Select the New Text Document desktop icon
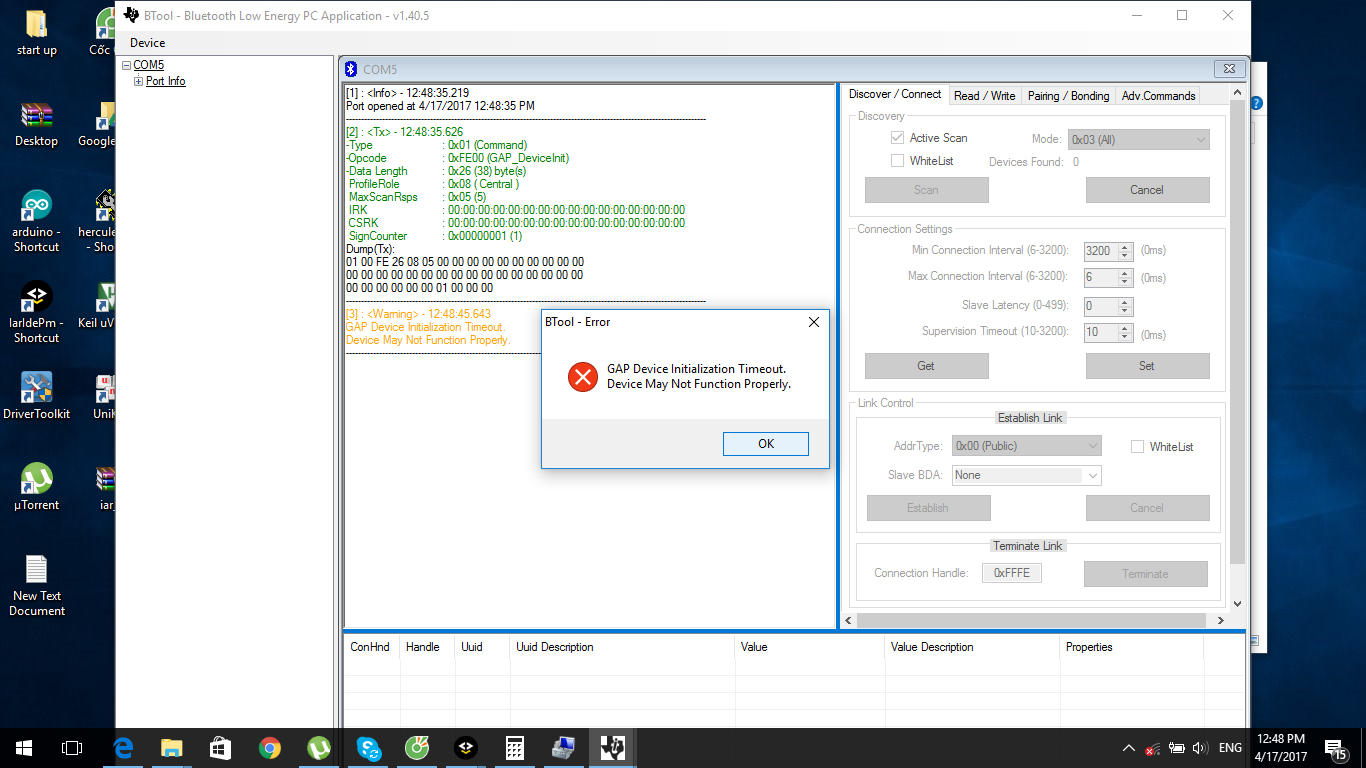Viewport: 1366px width, 768px height. point(37,585)
